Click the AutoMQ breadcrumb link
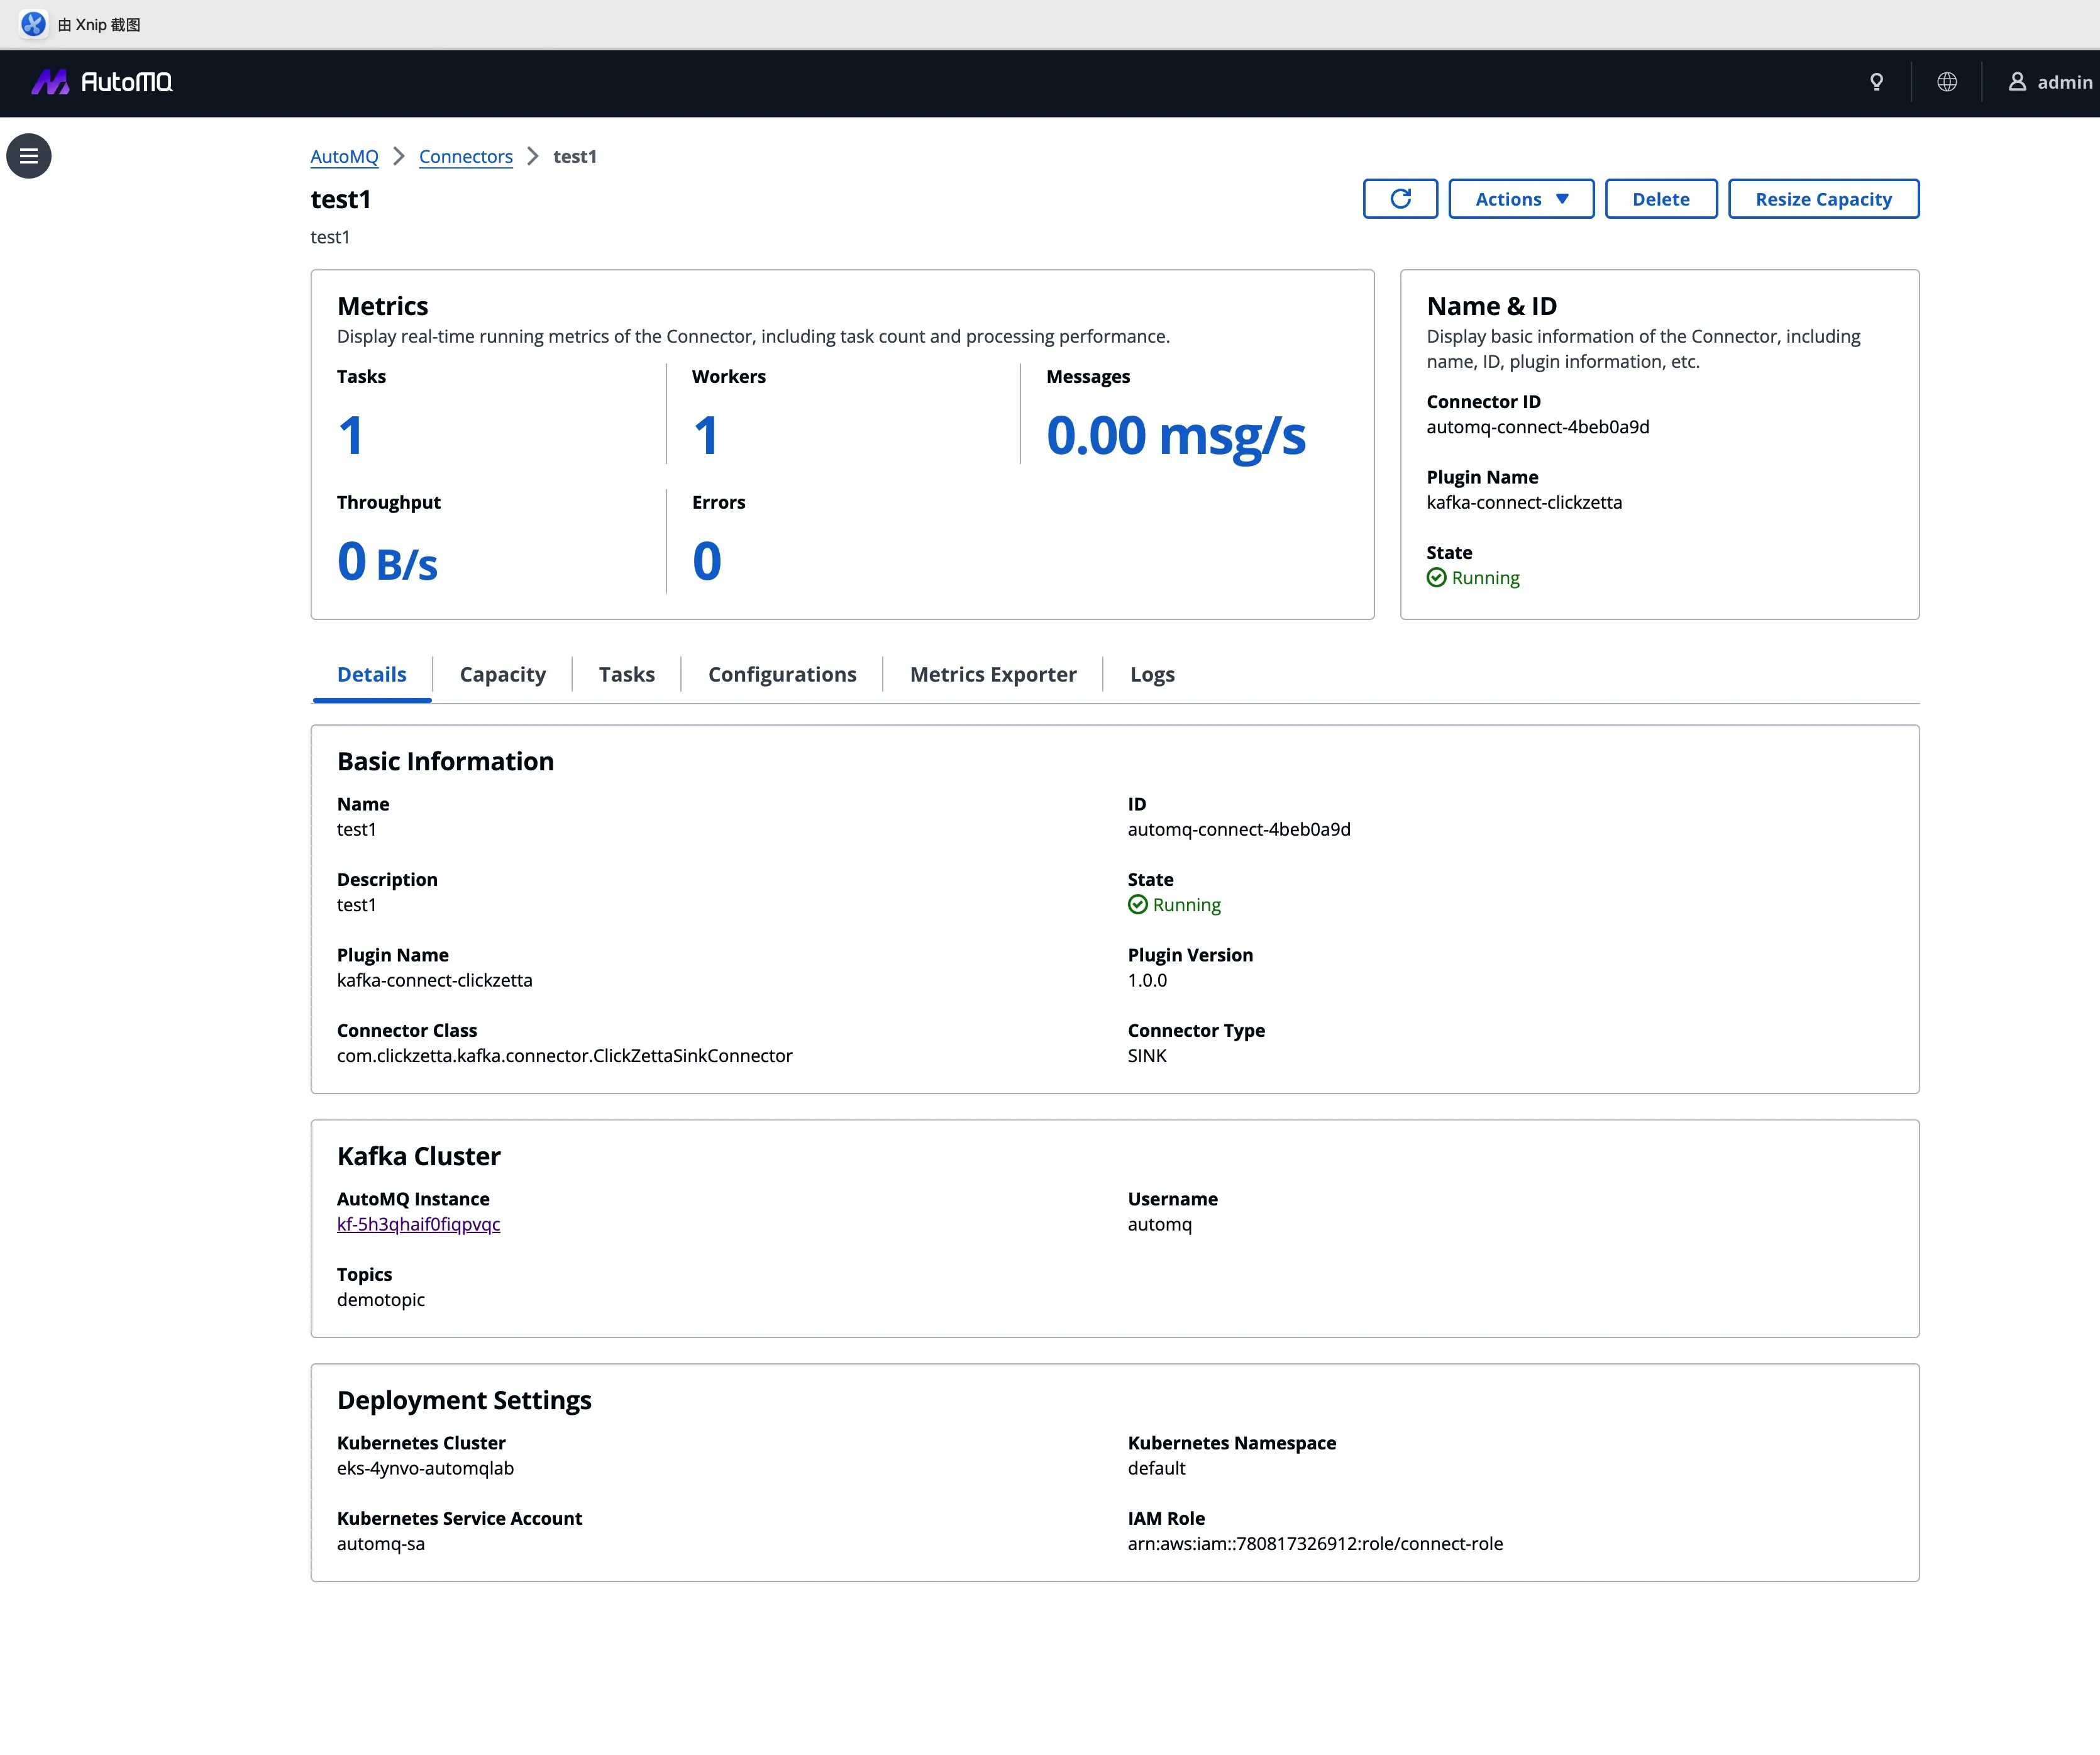This screenshot has width=2100, height=1755. 344,156
